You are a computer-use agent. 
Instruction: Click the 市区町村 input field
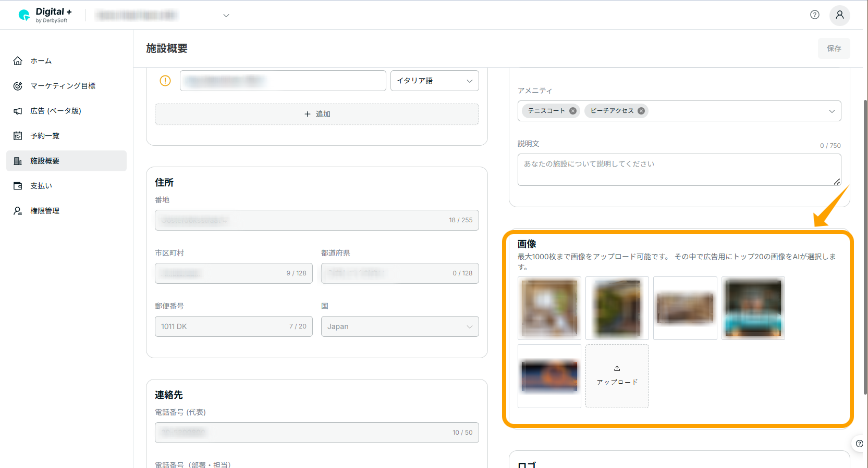click(x=234, y=274)
